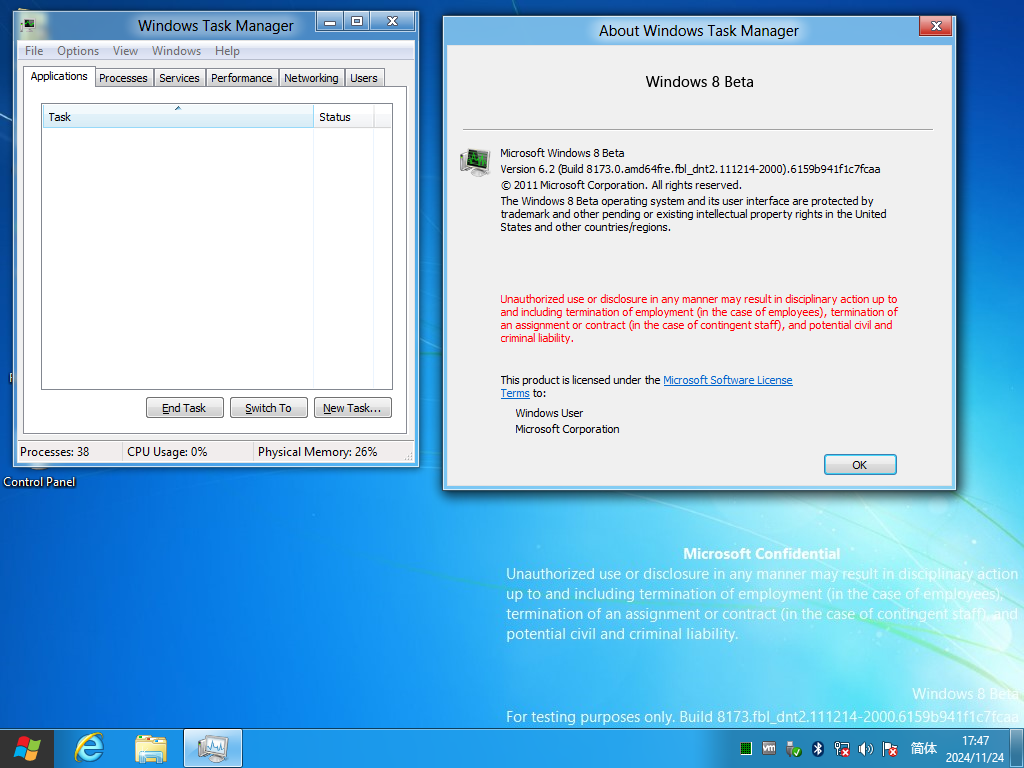Click Safely Remove Hardware tray icon
Screen dimensions: 1024x768
pos(793,748)
